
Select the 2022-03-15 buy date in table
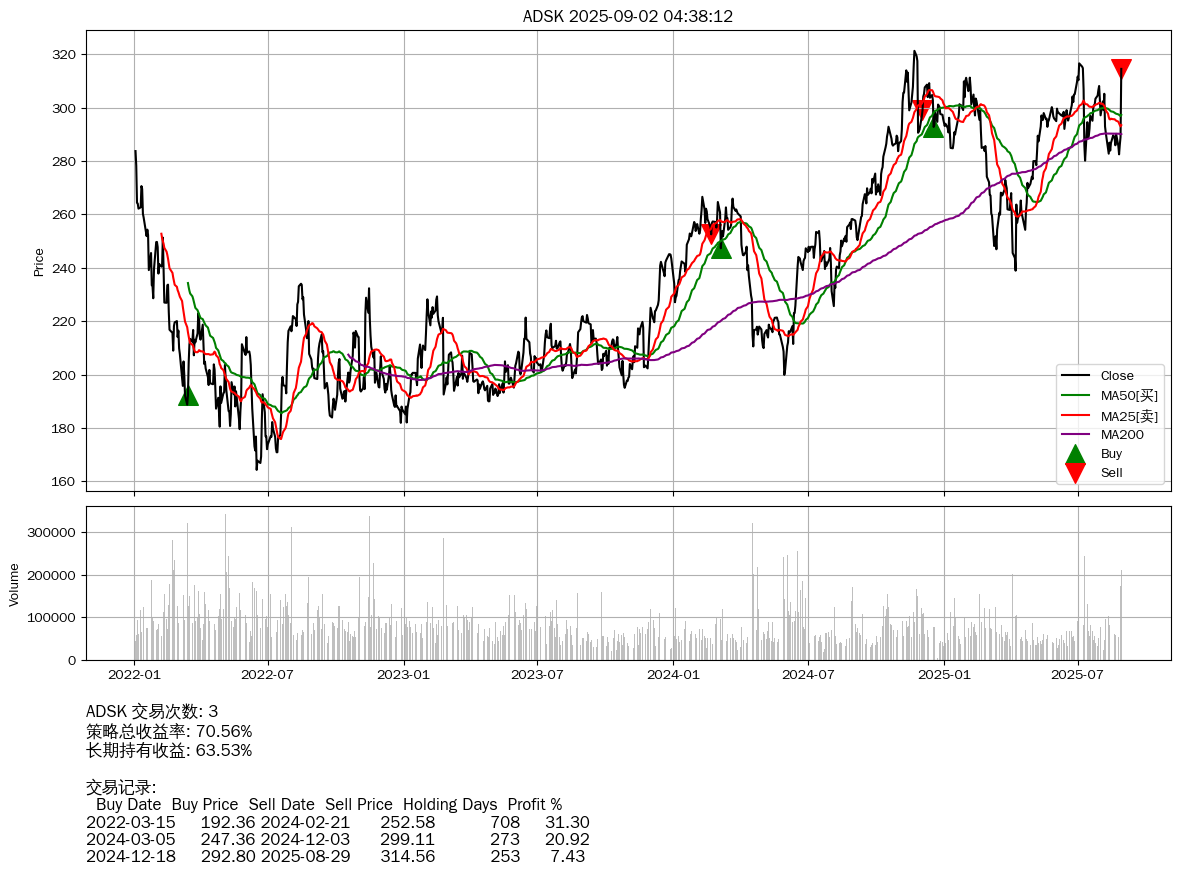pyautogui.click(x=131, y=822)
